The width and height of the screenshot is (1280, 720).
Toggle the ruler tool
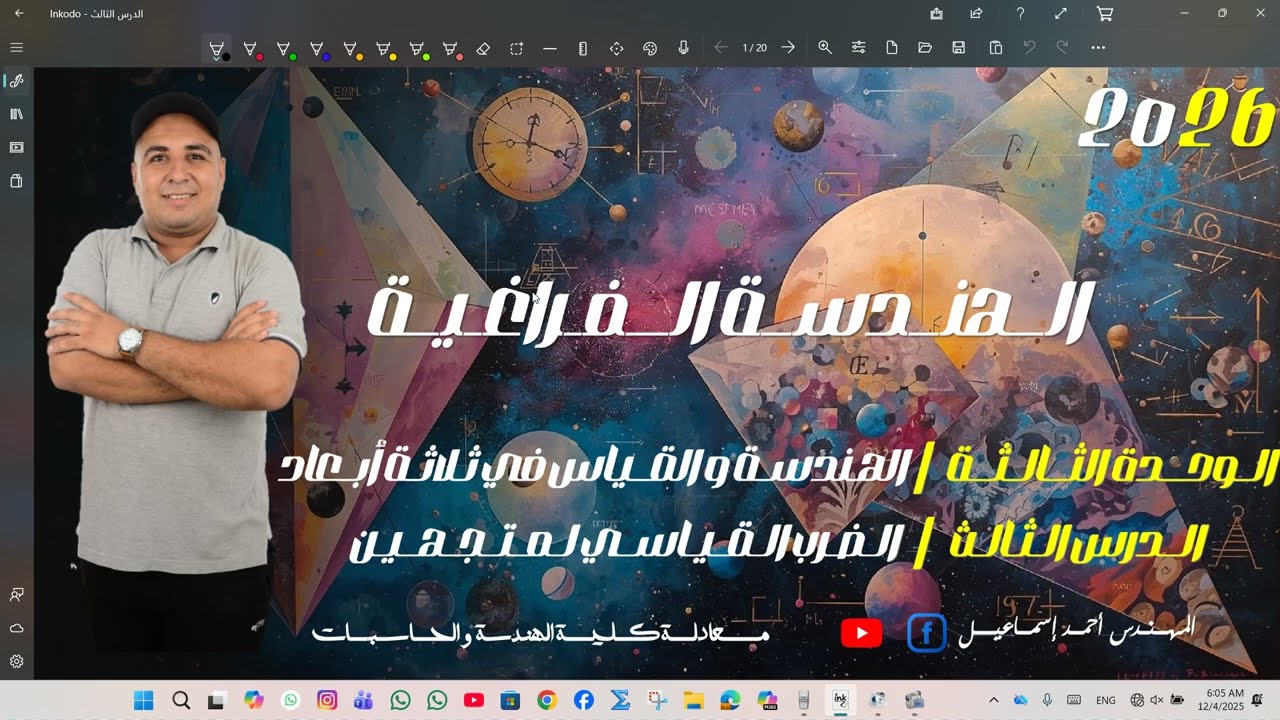coord(583,48)
